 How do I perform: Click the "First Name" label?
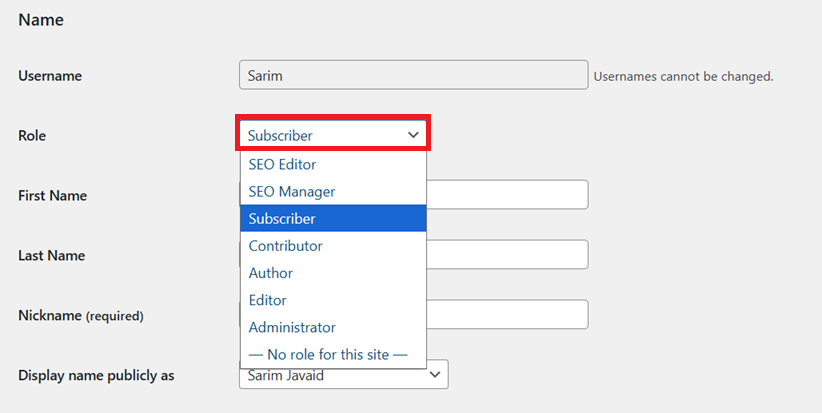click(x=52, y=195)
